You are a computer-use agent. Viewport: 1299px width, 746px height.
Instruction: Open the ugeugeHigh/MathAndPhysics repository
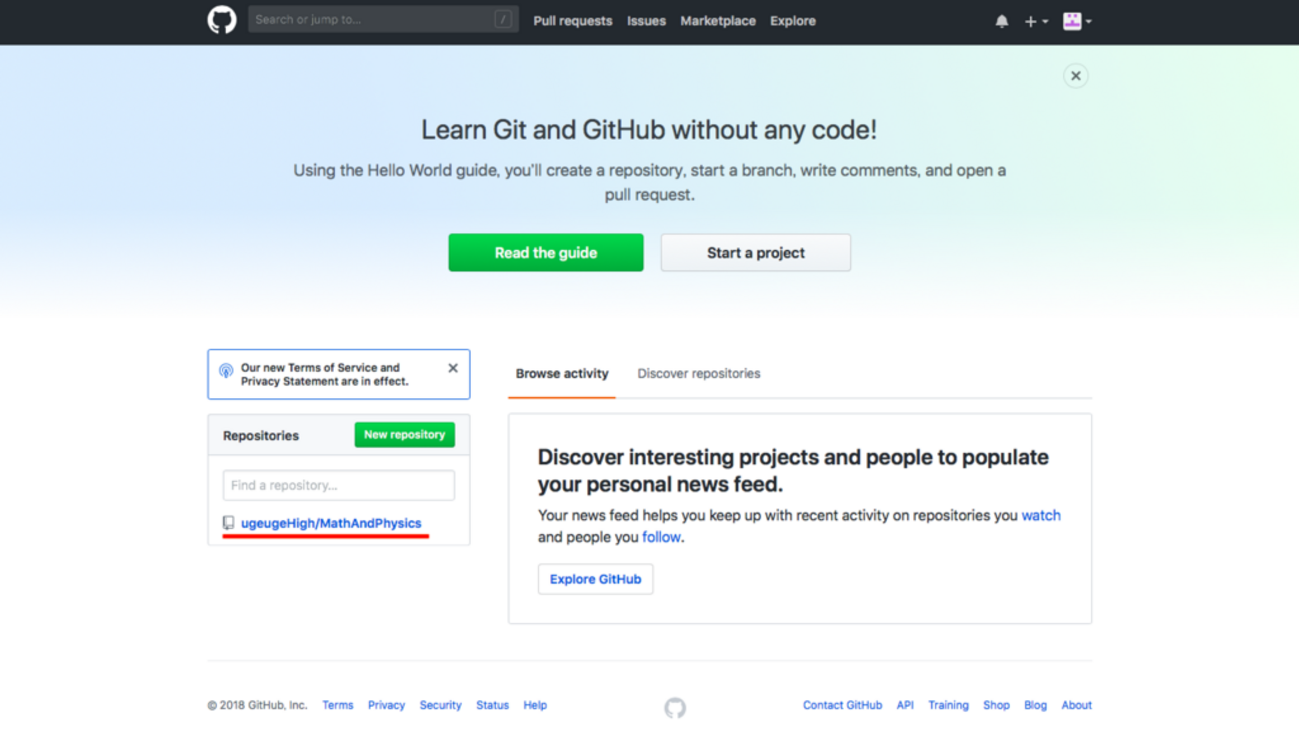coord(331,523)
